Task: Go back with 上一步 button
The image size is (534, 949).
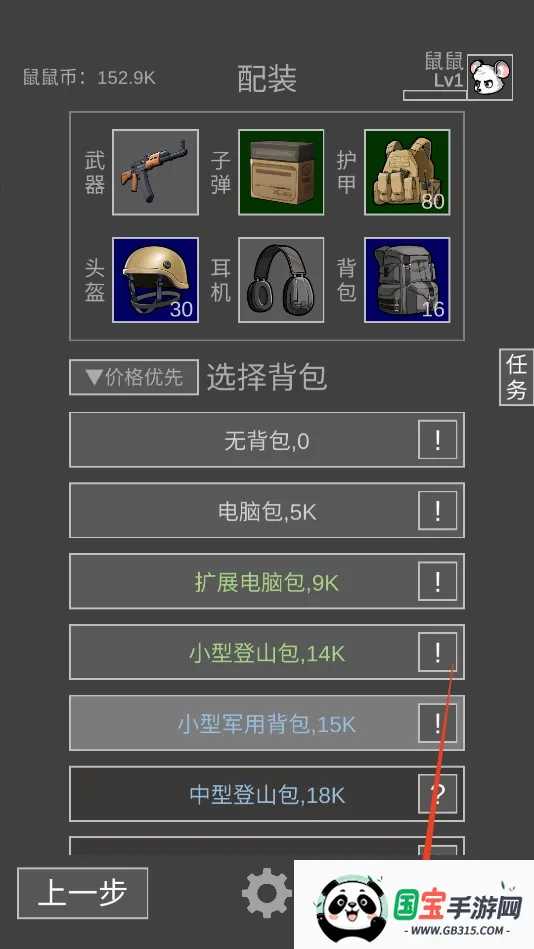Action: [83, 893]
